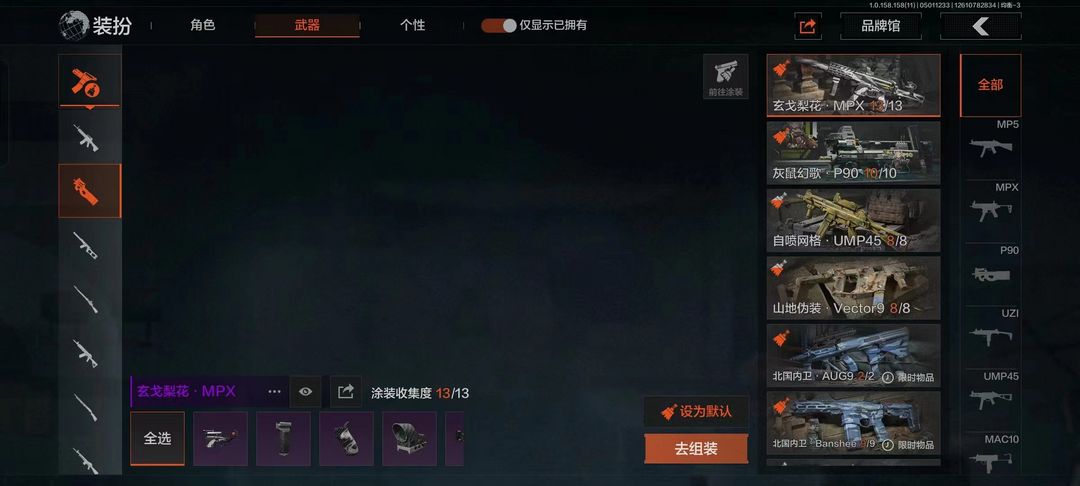Filter by UZI weapon icon
Viewport: 1080px width, 486px height.
(x=990, y=330)
